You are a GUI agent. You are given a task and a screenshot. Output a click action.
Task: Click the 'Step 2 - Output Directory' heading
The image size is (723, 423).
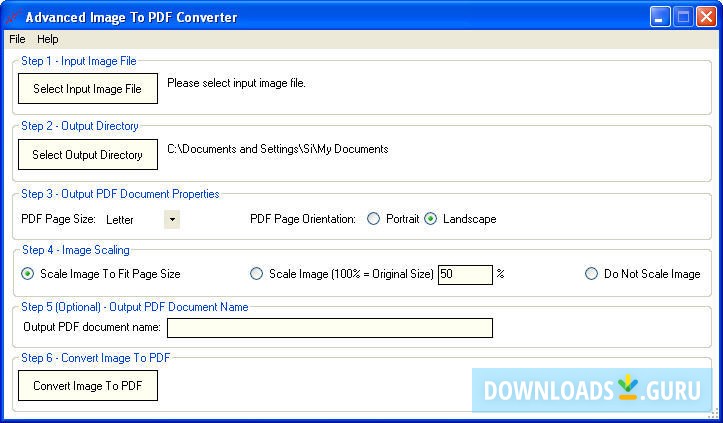[x=80, y=126]
